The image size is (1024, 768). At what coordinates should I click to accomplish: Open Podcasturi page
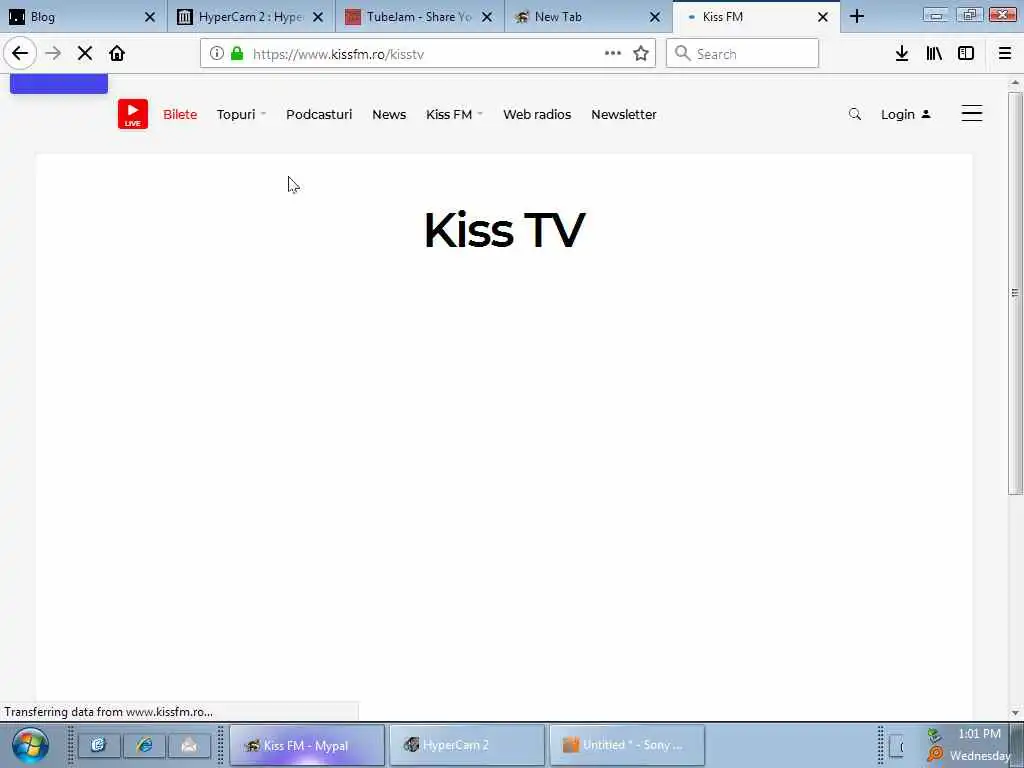(319, 114)
